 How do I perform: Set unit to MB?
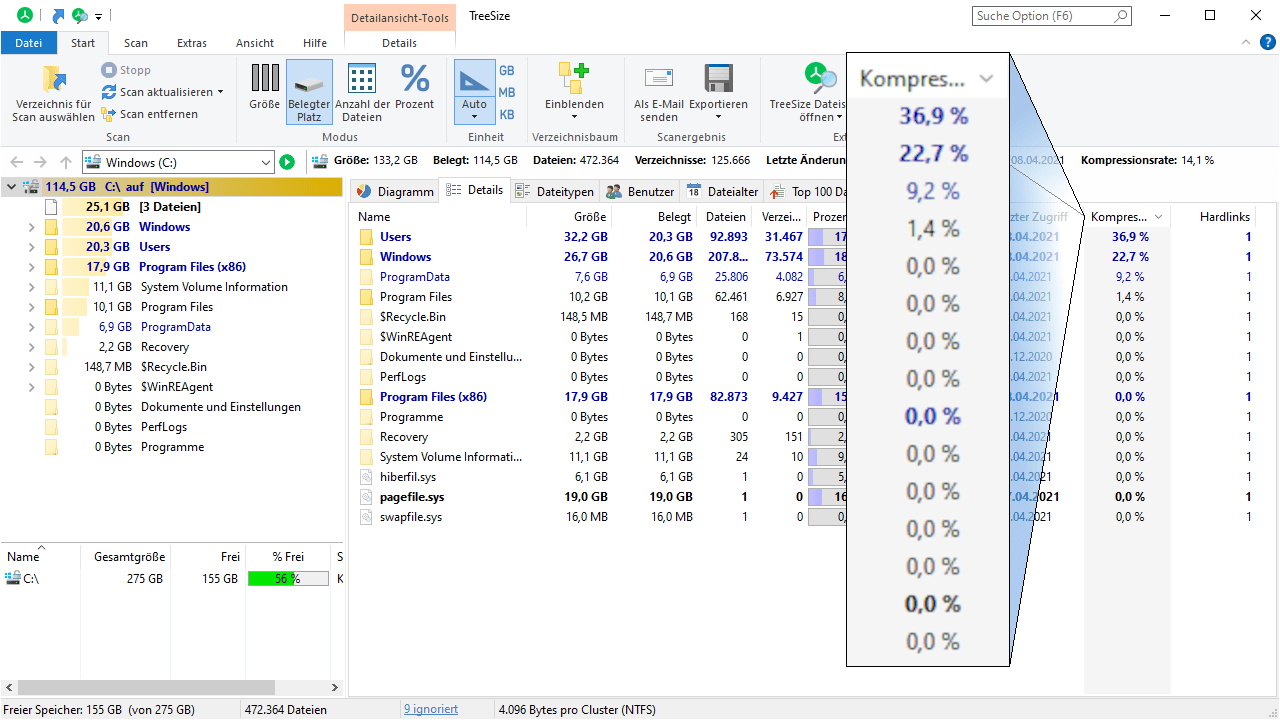tap(507, 92)
